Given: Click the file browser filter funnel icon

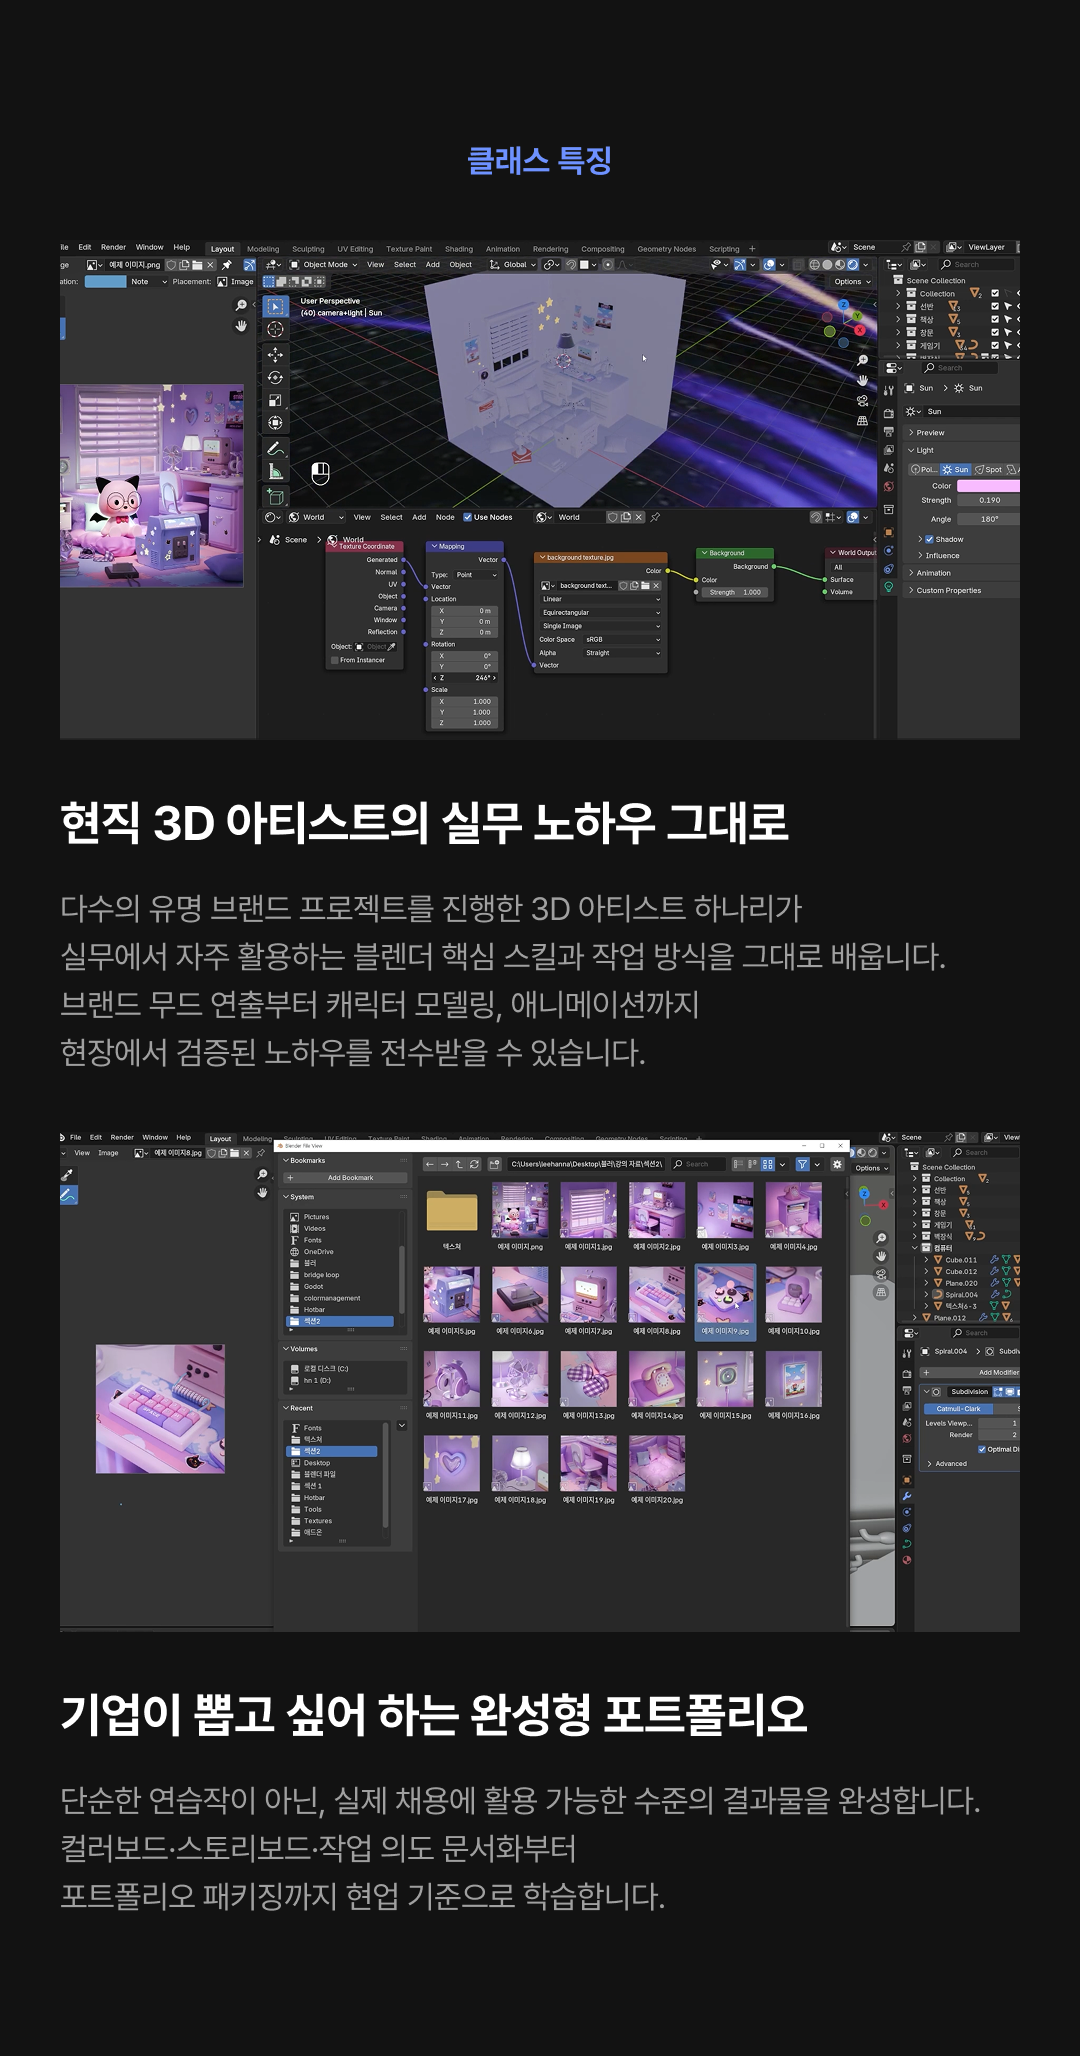Looking at the screenshot, I should 802,1164.
